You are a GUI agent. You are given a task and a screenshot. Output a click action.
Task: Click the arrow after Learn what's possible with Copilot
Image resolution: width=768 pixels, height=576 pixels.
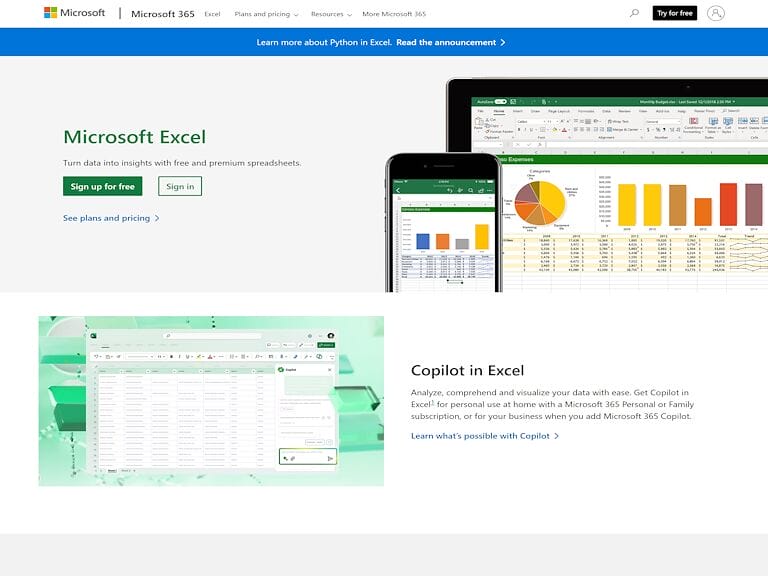tap(556, 436)
